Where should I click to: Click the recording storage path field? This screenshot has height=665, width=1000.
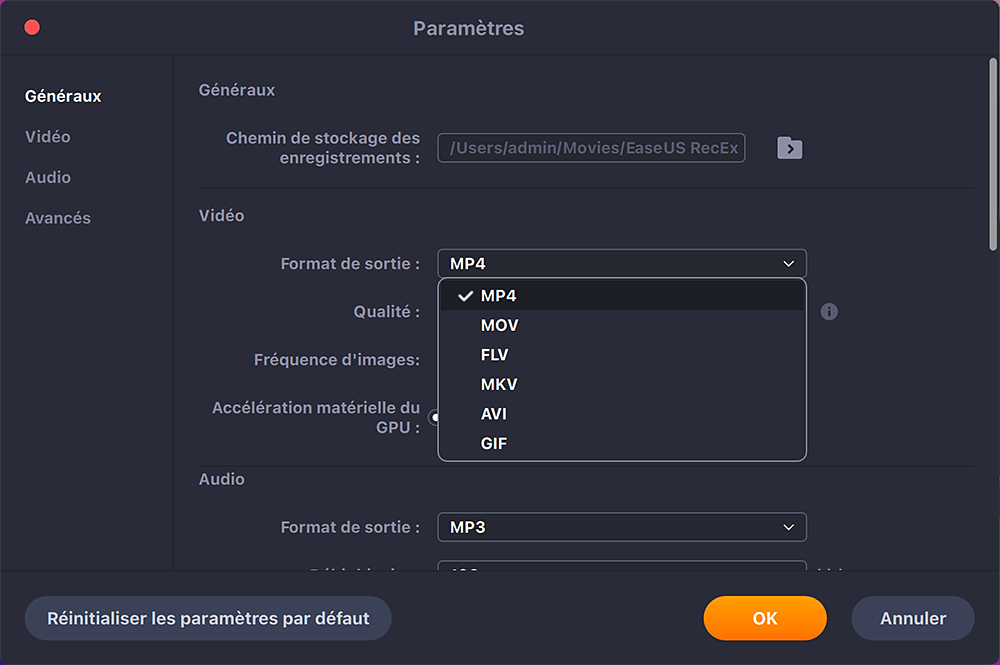click(591, 148)
